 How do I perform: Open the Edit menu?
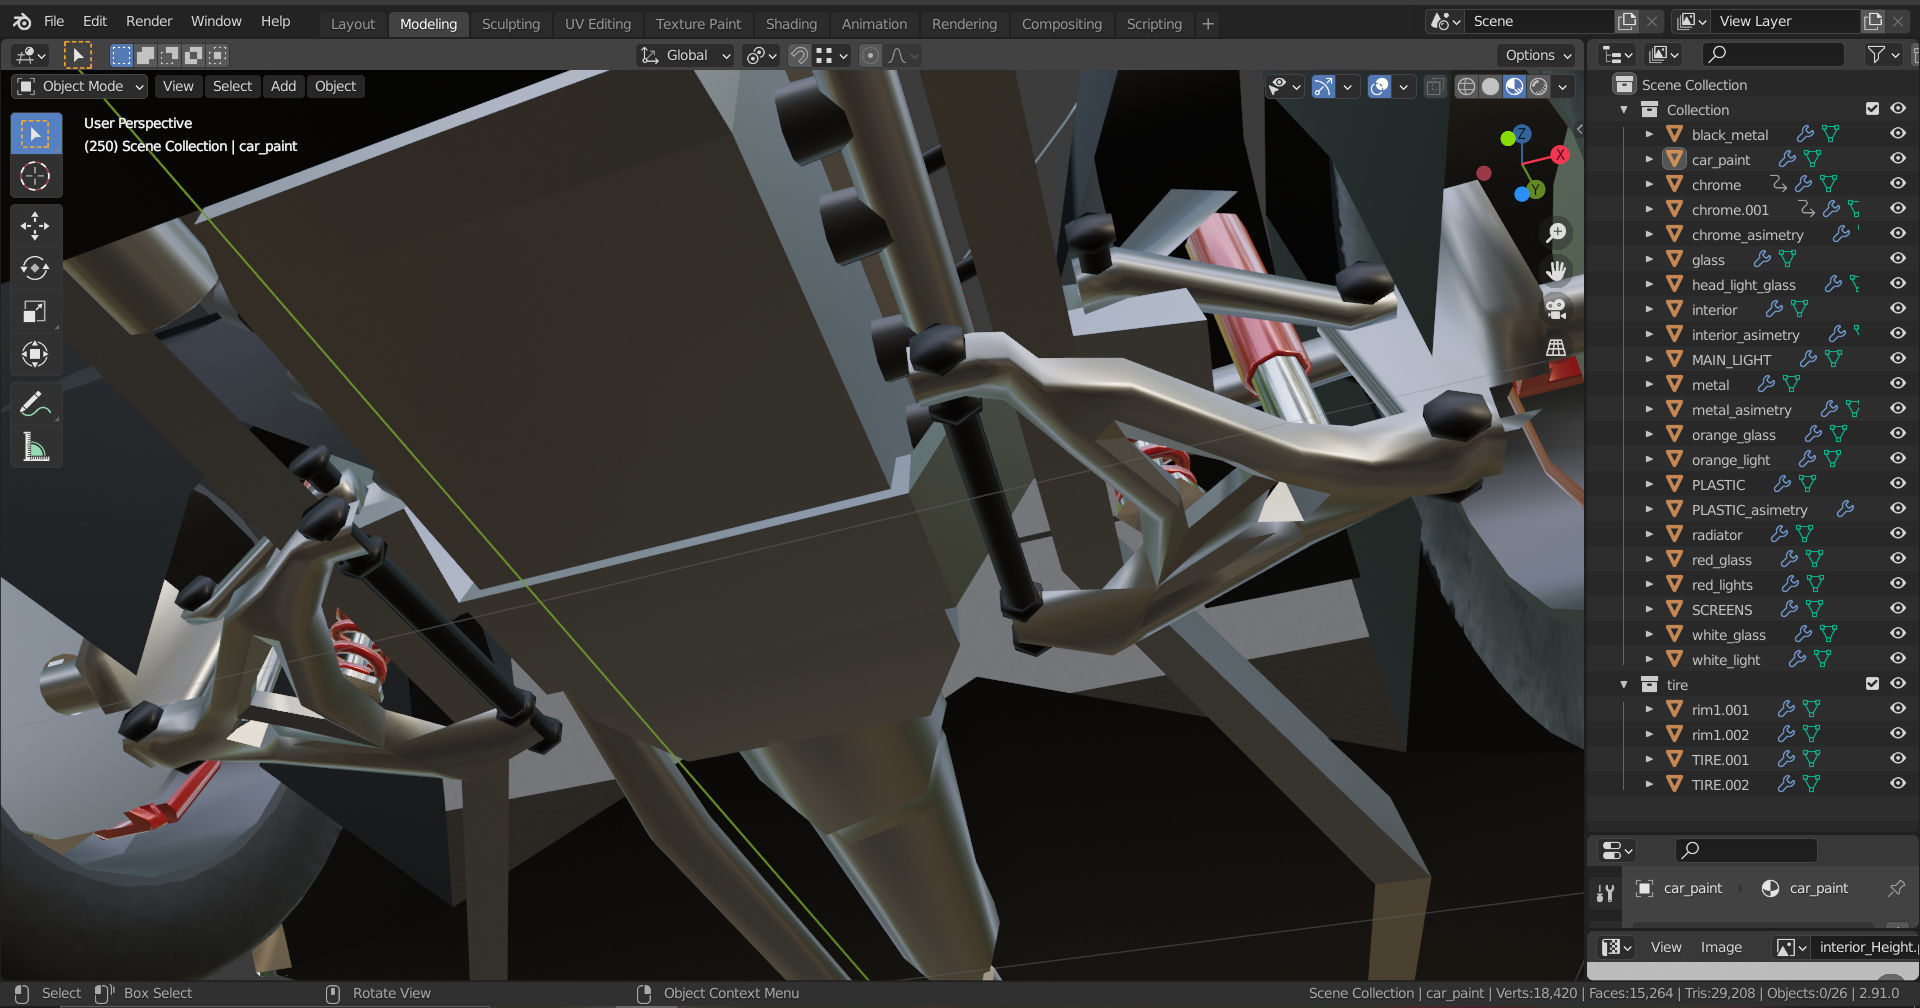click(95, 21)
